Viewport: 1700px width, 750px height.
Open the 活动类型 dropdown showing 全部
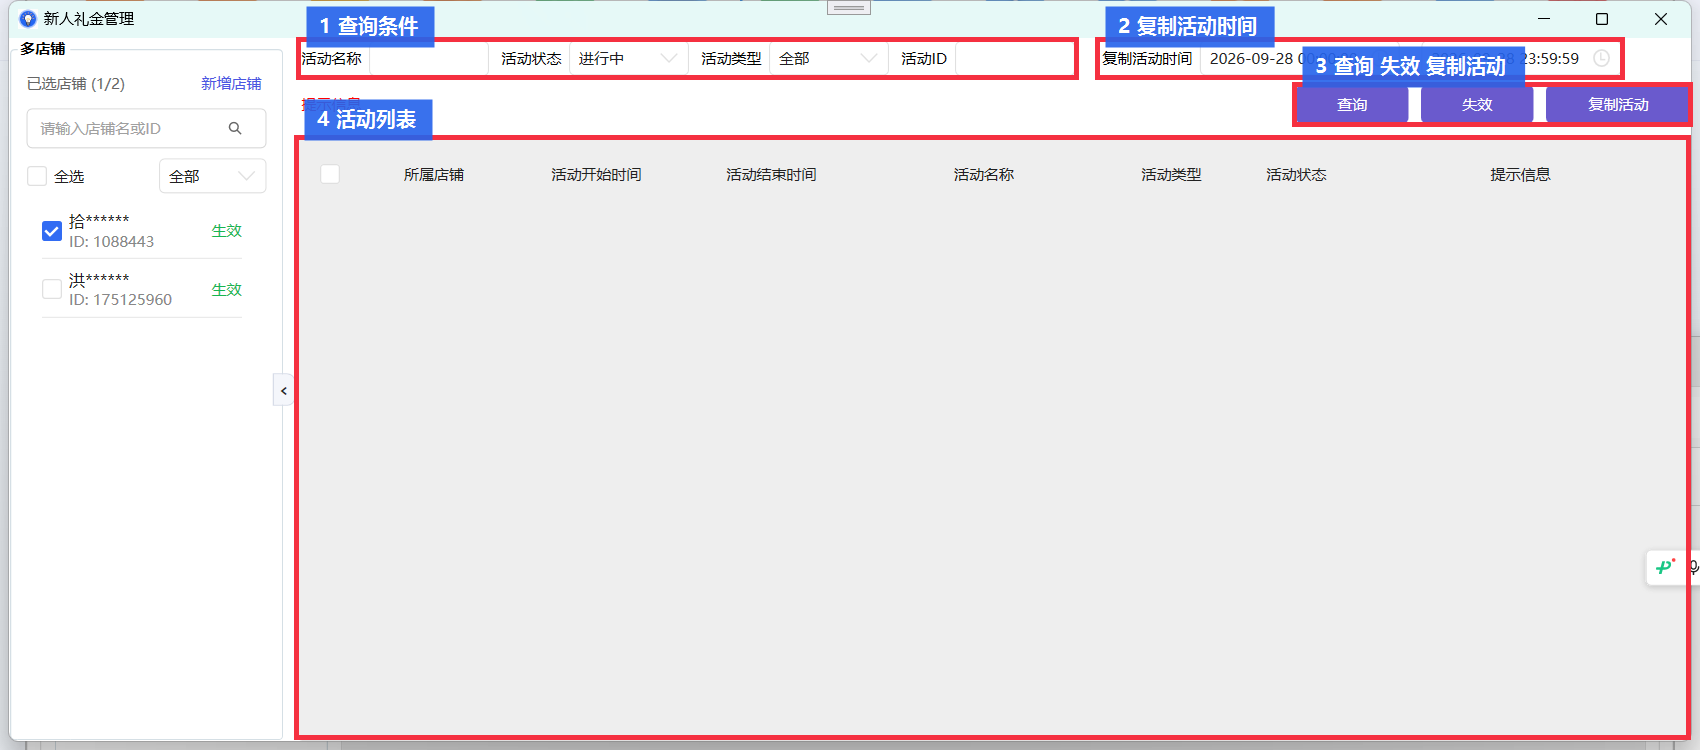828,59
